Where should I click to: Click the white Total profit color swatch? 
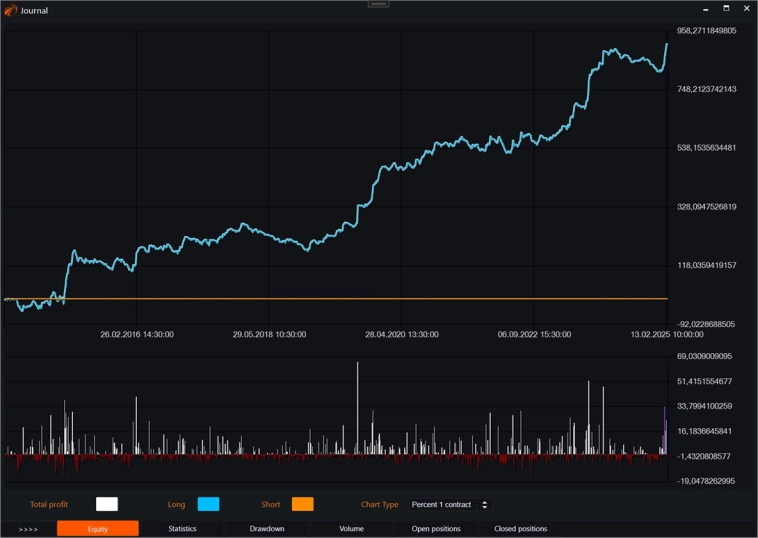pyautogui.click(x=106, y=504)
